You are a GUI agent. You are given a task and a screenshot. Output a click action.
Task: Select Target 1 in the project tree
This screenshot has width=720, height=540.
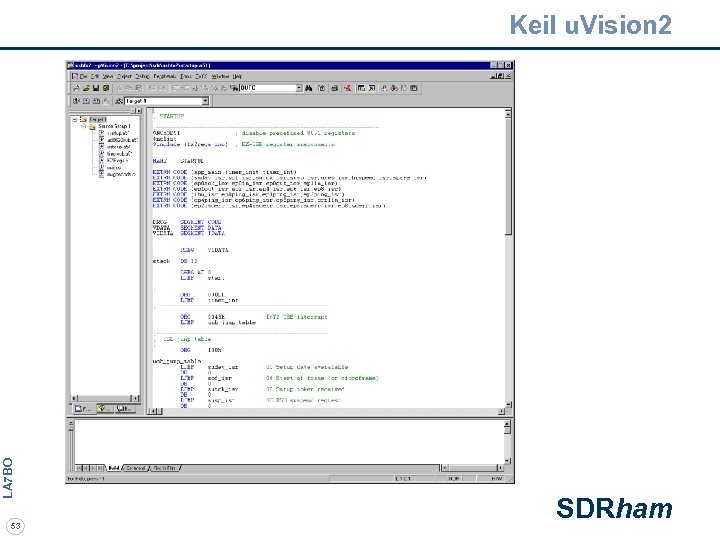[97, 119]
